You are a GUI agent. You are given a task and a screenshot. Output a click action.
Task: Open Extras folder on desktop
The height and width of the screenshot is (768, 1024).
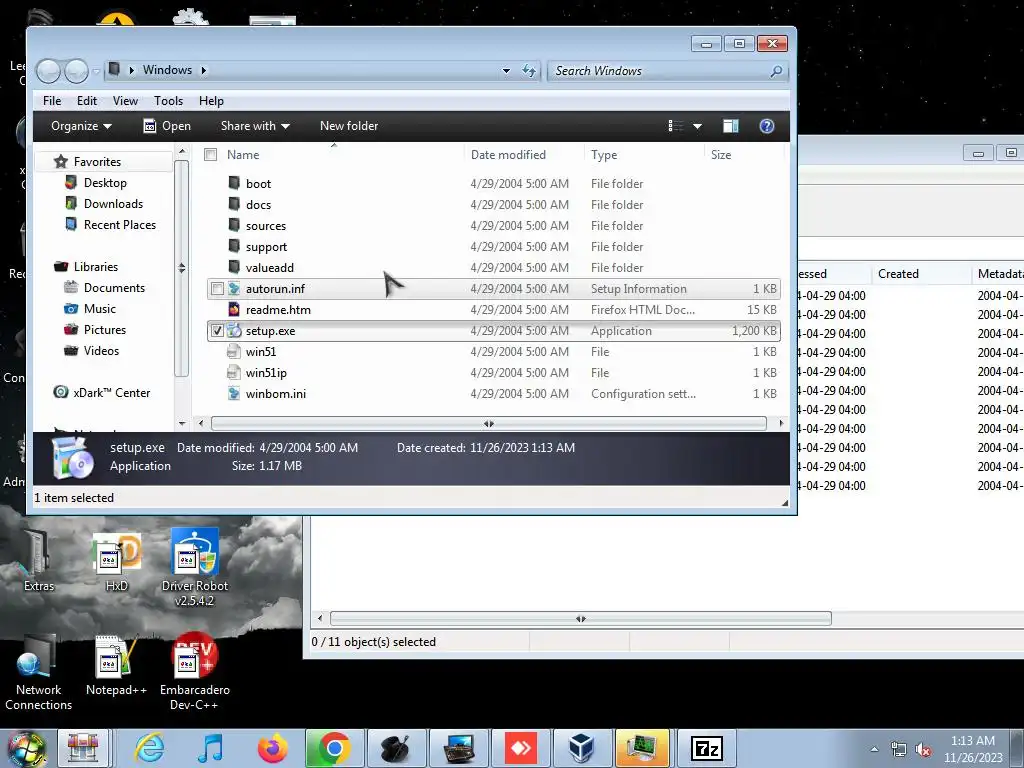click(39, 560)
